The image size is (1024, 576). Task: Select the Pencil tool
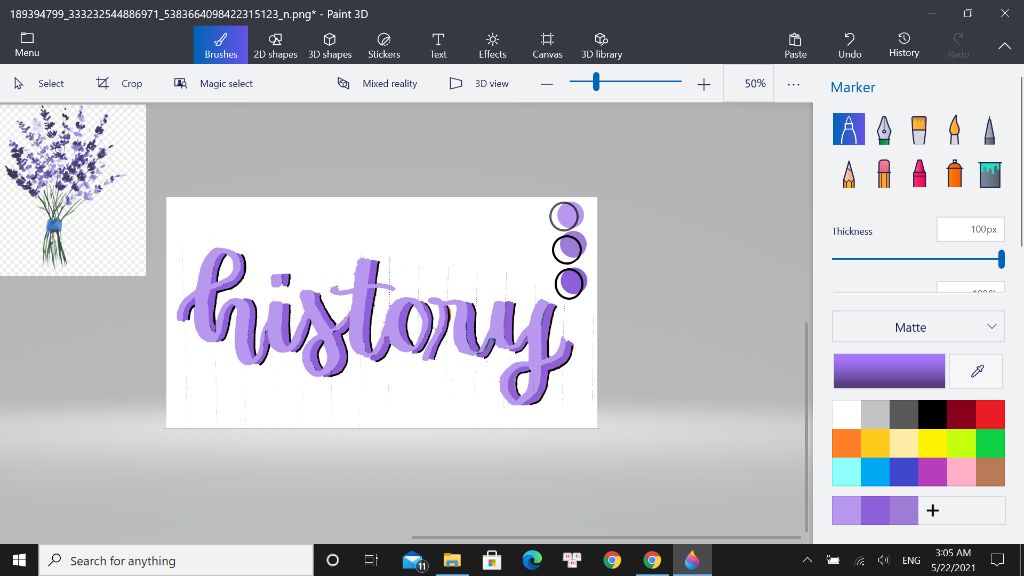coord(848,174)
